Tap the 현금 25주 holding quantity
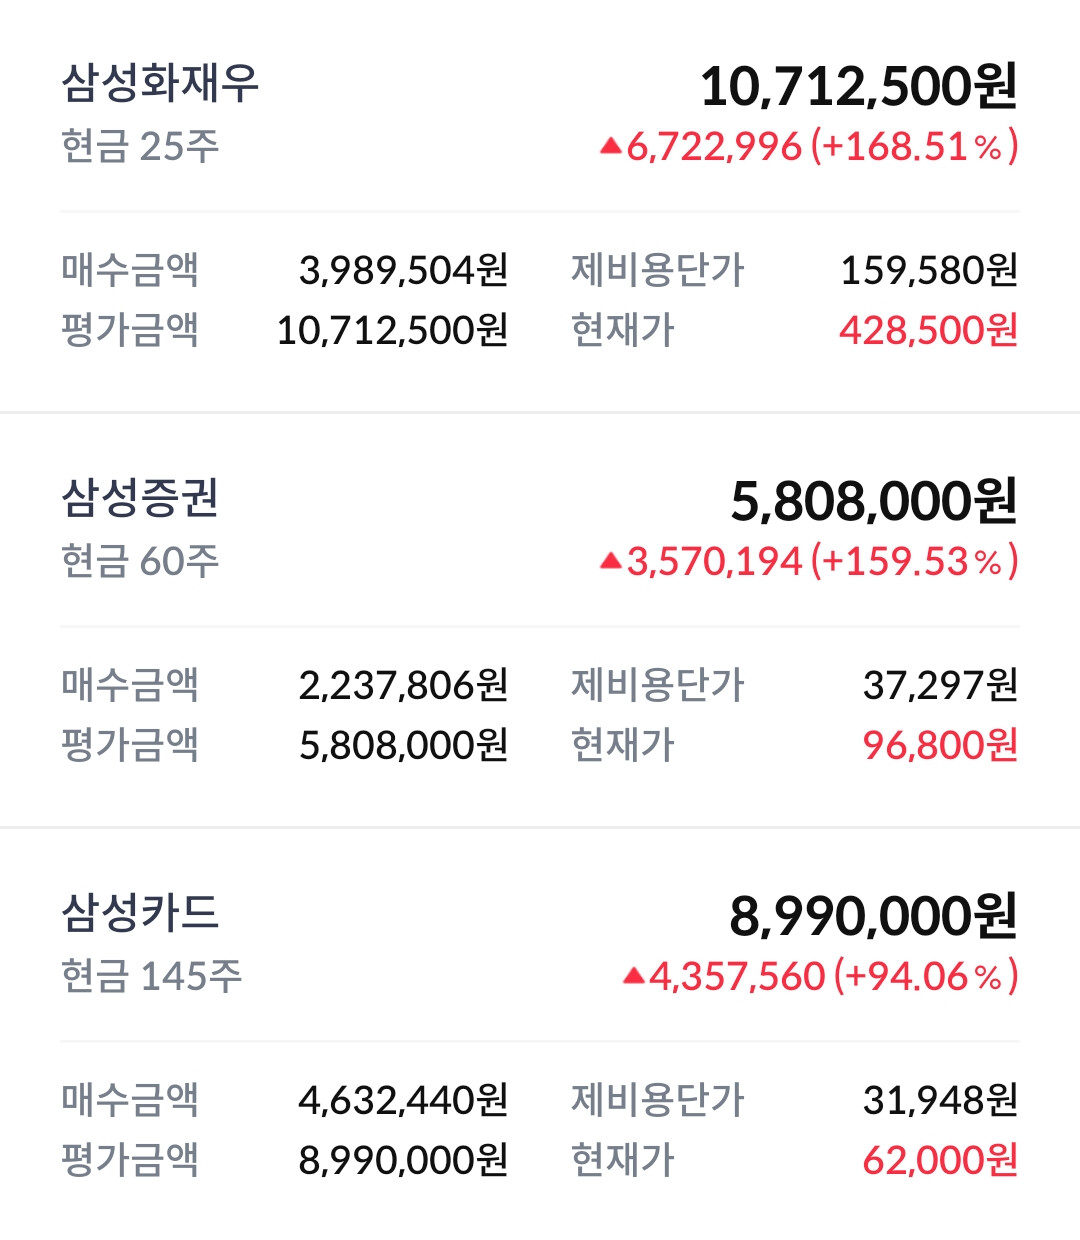The image size is (1080, 1240). (x=140, y=147)
